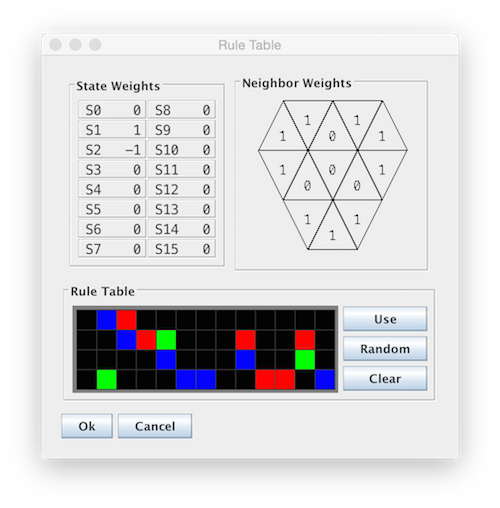
Task: Select the S2 weight field showing -1
Action: click(x=112, y=149)
